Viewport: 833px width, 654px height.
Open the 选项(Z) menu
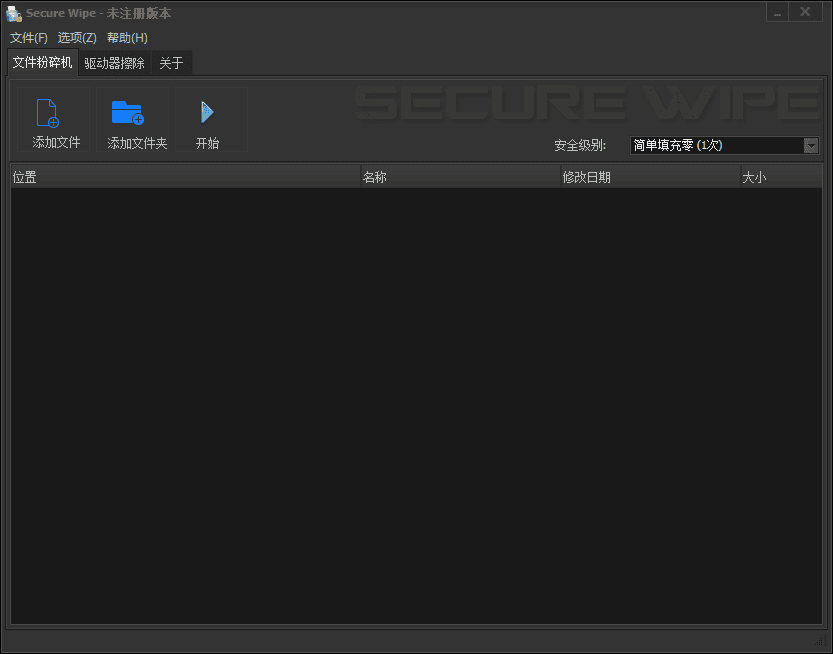tap(77, 37)
